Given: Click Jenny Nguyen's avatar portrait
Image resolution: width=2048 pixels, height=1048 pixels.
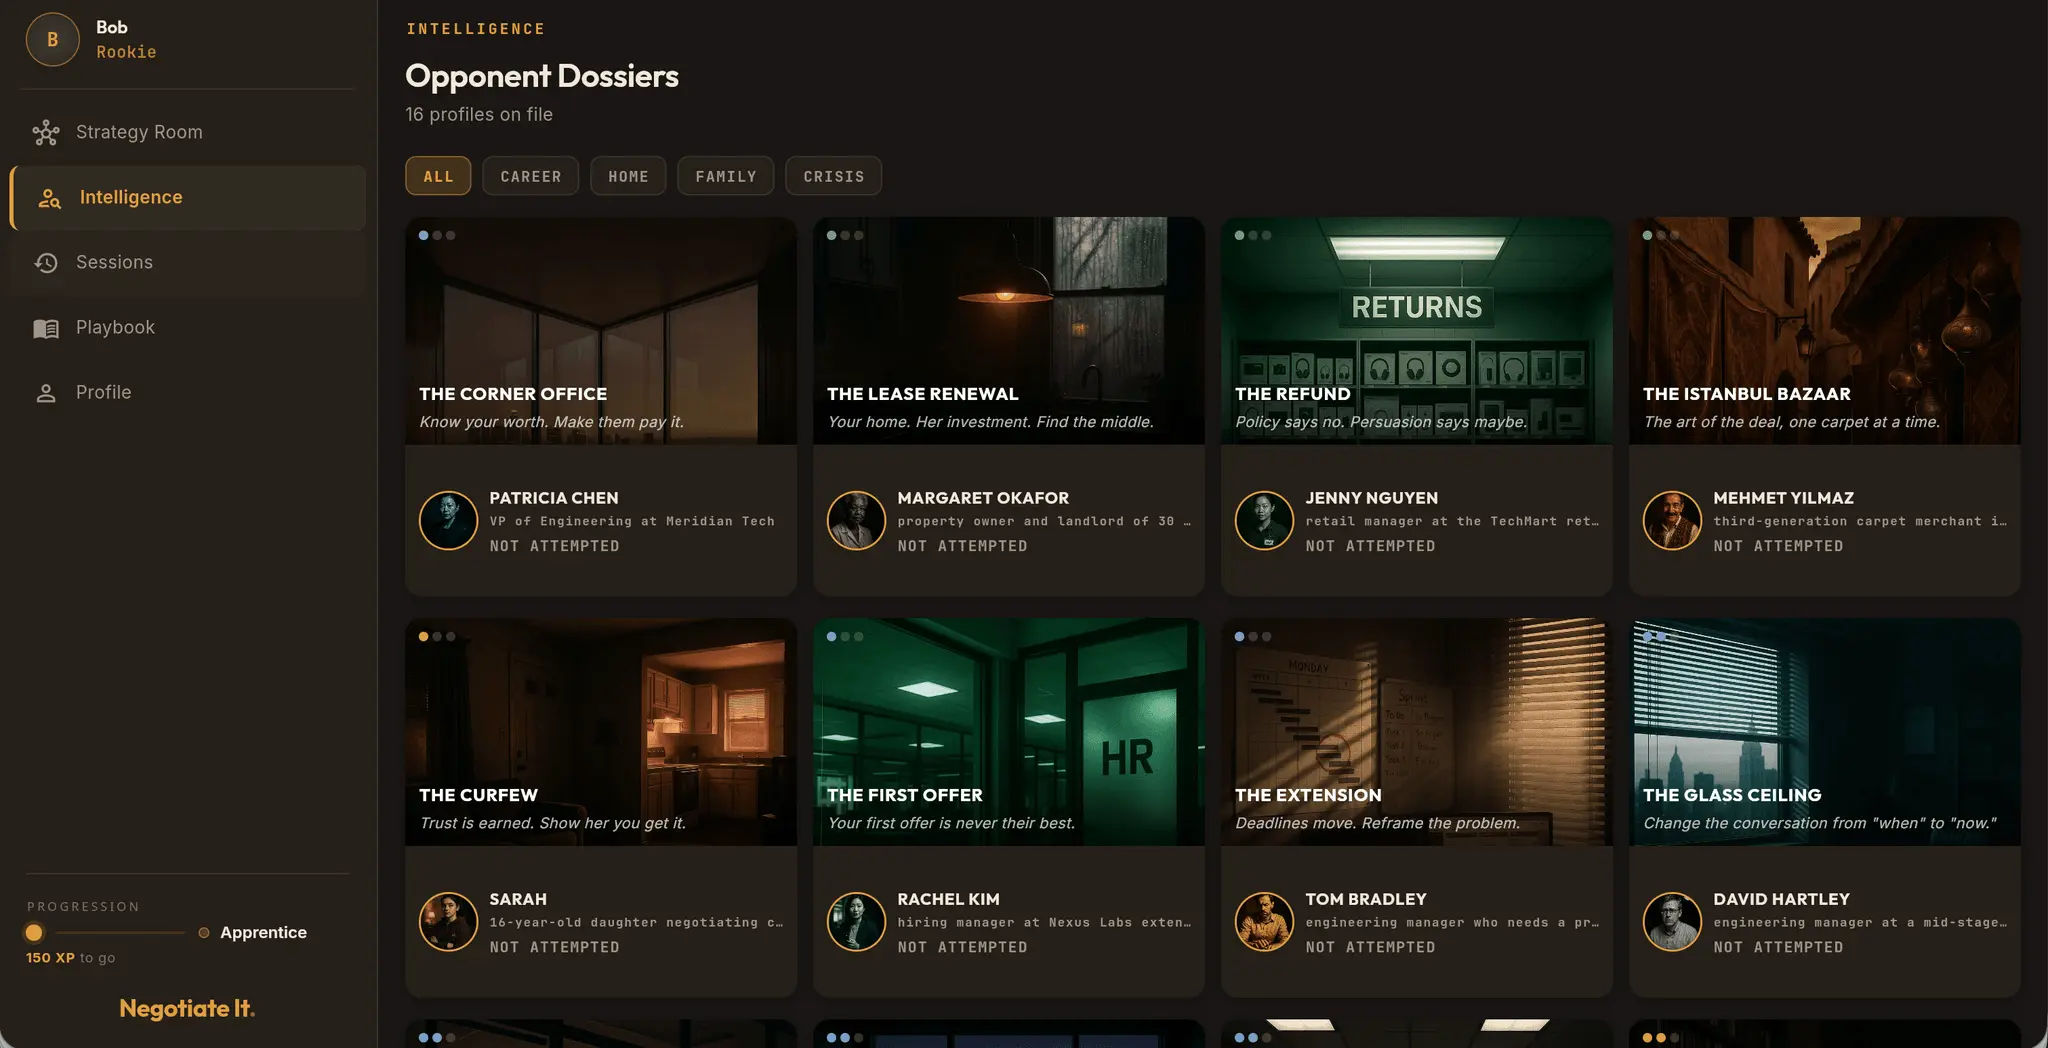Looking at the screenshot, I should click(x=1264, y=520).
